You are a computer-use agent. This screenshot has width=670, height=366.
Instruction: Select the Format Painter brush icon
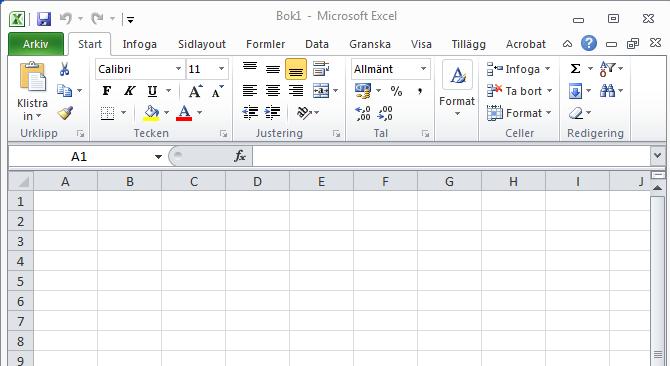click(65, 113)
